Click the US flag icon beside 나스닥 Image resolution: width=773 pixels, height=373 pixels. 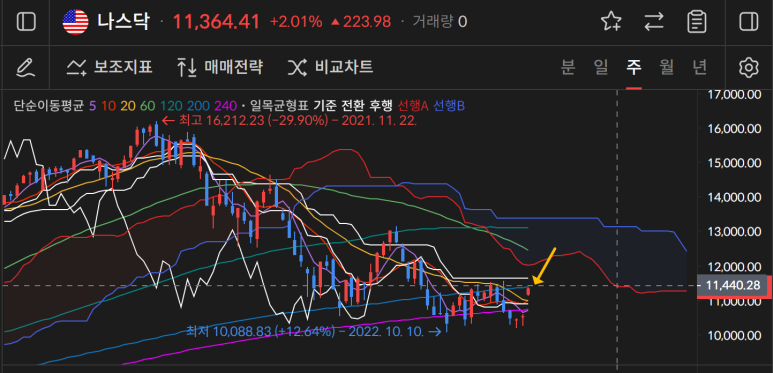click(75, 22)
